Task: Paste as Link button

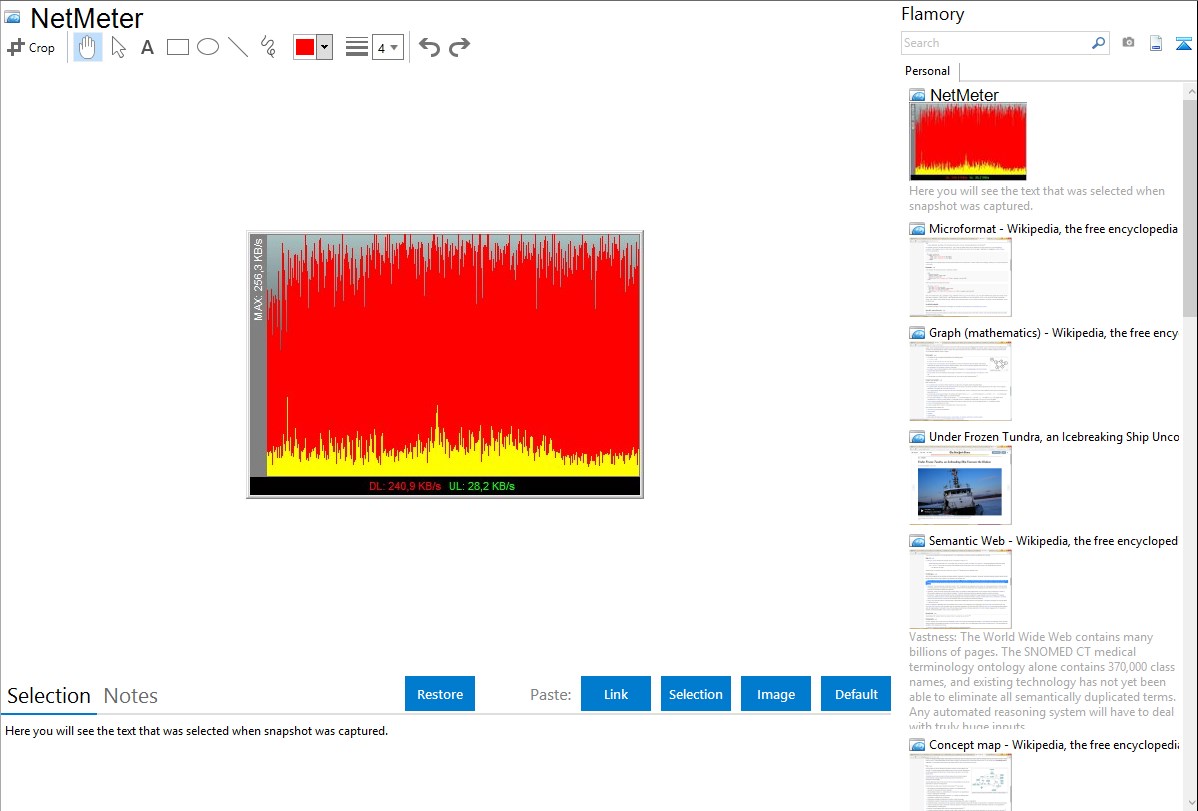Action: [616, 694]
